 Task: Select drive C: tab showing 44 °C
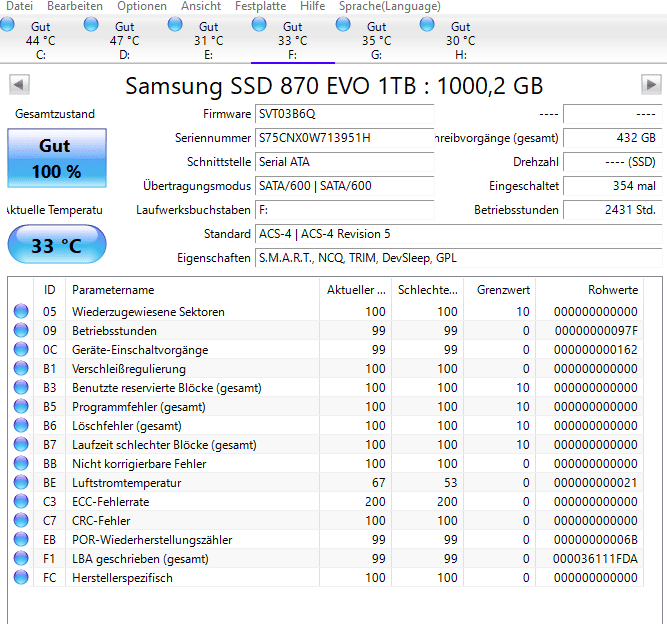(x=41, y=40)
